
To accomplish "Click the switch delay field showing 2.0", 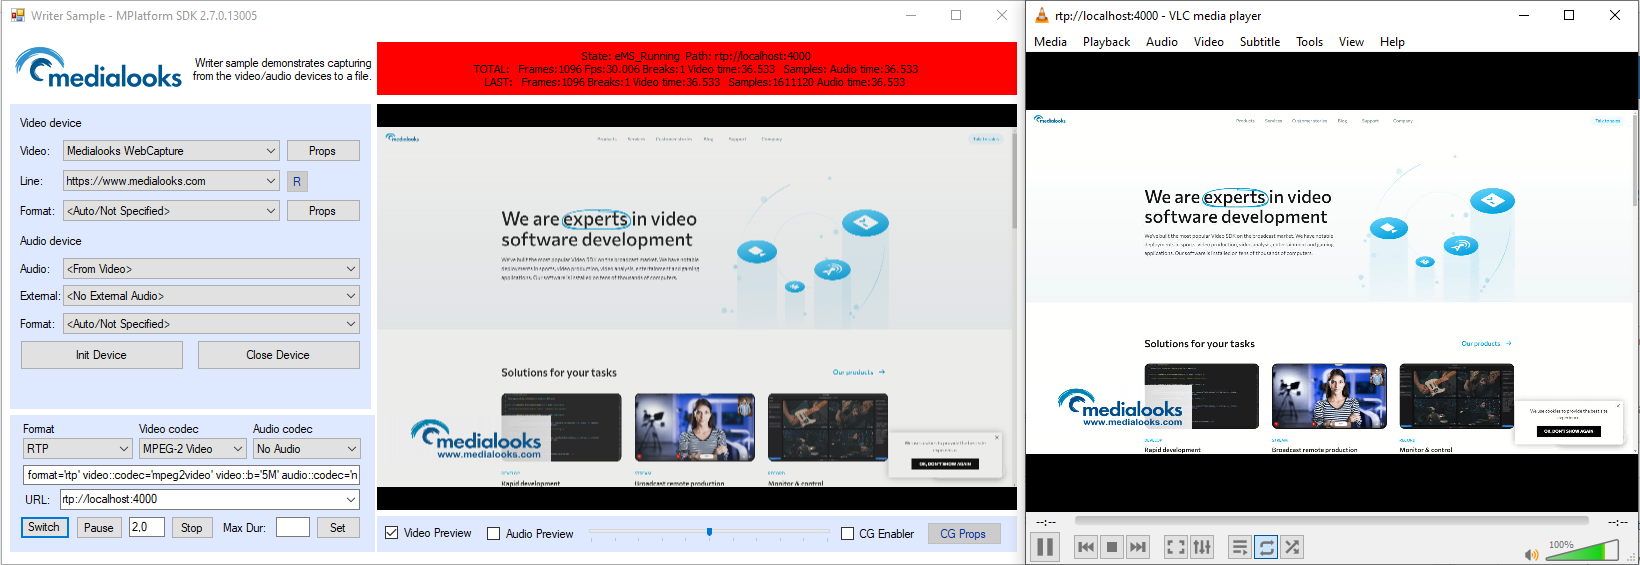I will click(147, 527).
